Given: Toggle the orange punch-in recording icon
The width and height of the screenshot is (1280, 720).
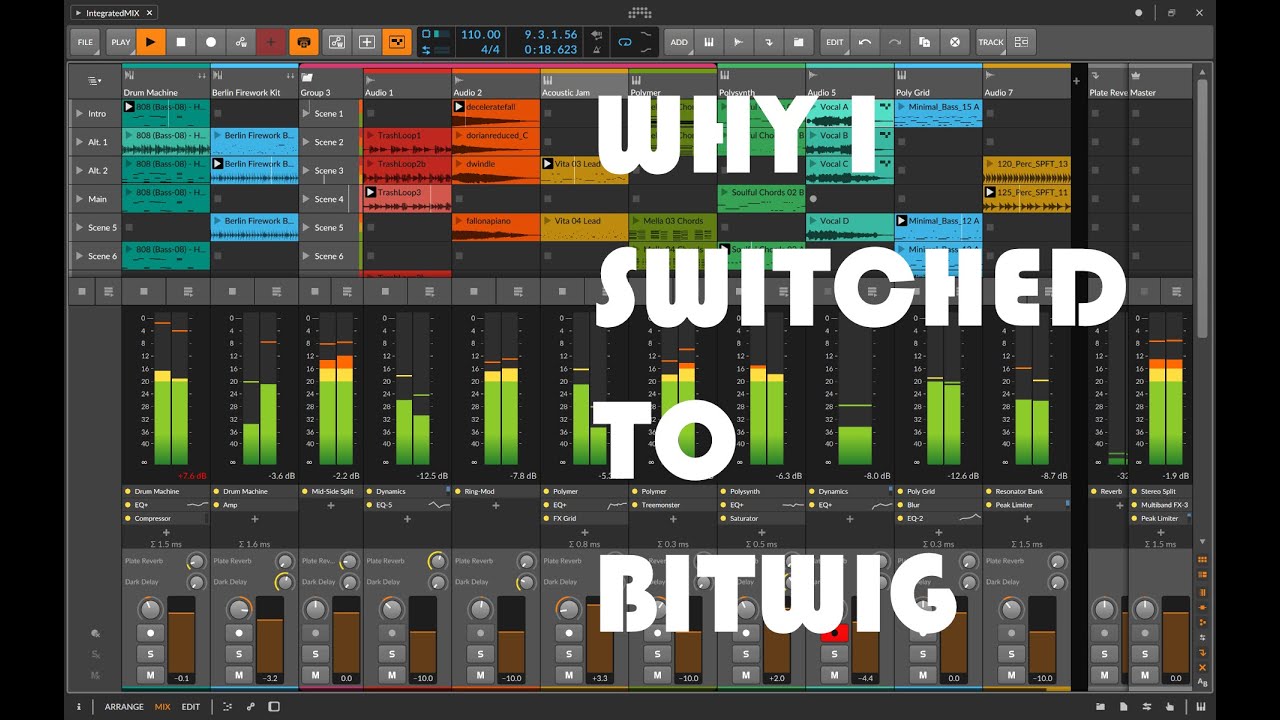Looking at the screenshot, I should coord(304,42).
